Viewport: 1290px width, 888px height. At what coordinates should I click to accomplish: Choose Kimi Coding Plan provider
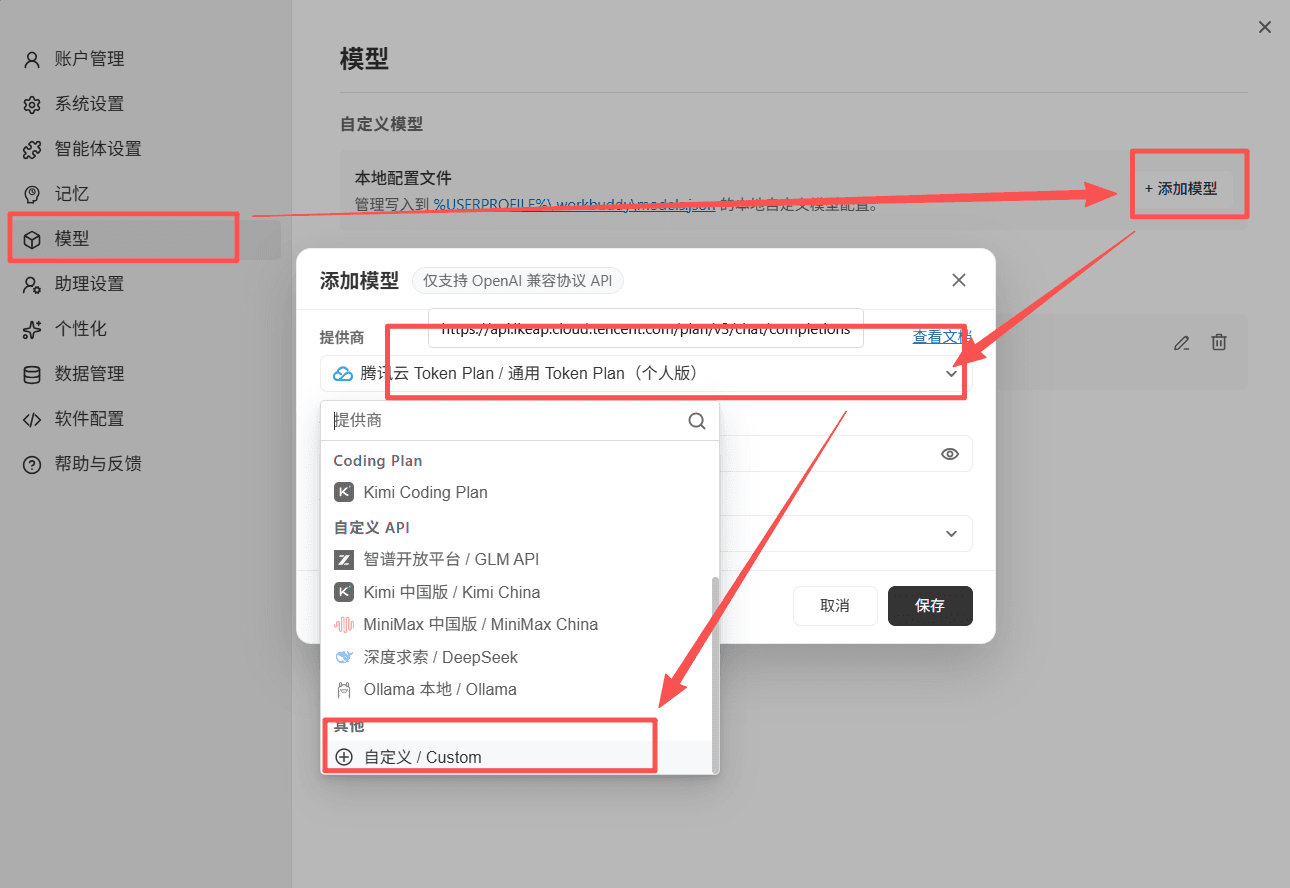[x=516, y=492]
